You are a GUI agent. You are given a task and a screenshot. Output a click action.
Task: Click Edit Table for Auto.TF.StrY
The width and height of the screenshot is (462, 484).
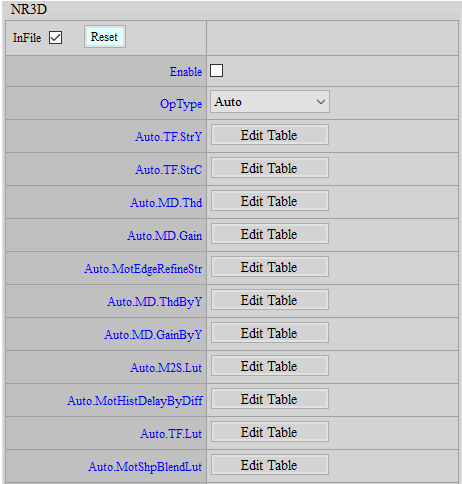click(270, 135)
